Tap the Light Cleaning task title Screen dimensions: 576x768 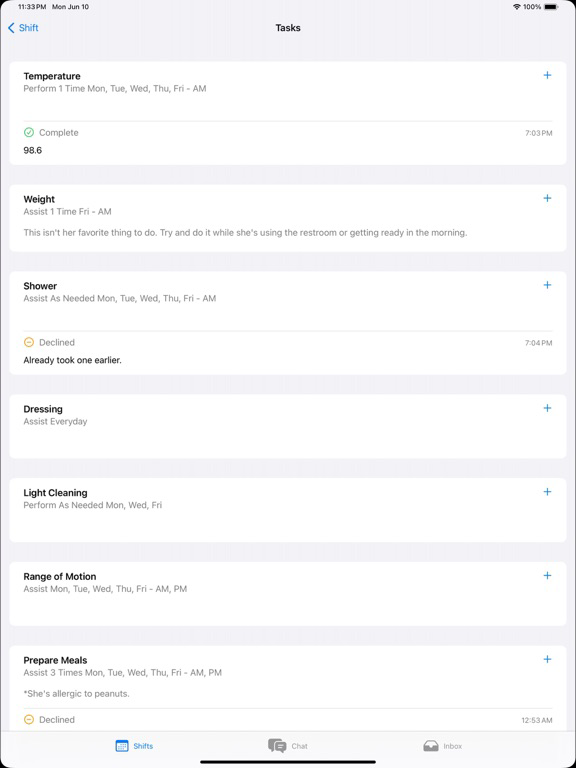click(x=55, y=493)
